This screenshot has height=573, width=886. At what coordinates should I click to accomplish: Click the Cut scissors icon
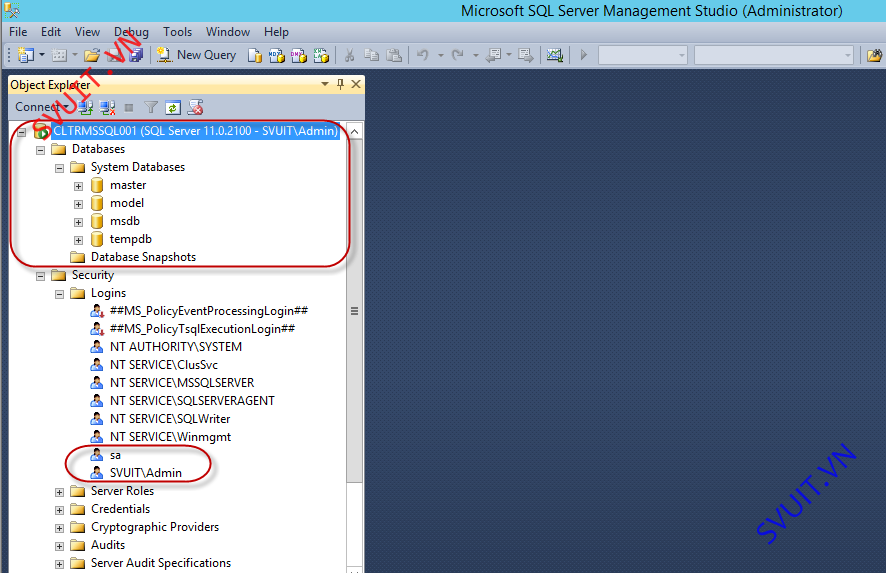pyautogui.click(x=349, y=55)
